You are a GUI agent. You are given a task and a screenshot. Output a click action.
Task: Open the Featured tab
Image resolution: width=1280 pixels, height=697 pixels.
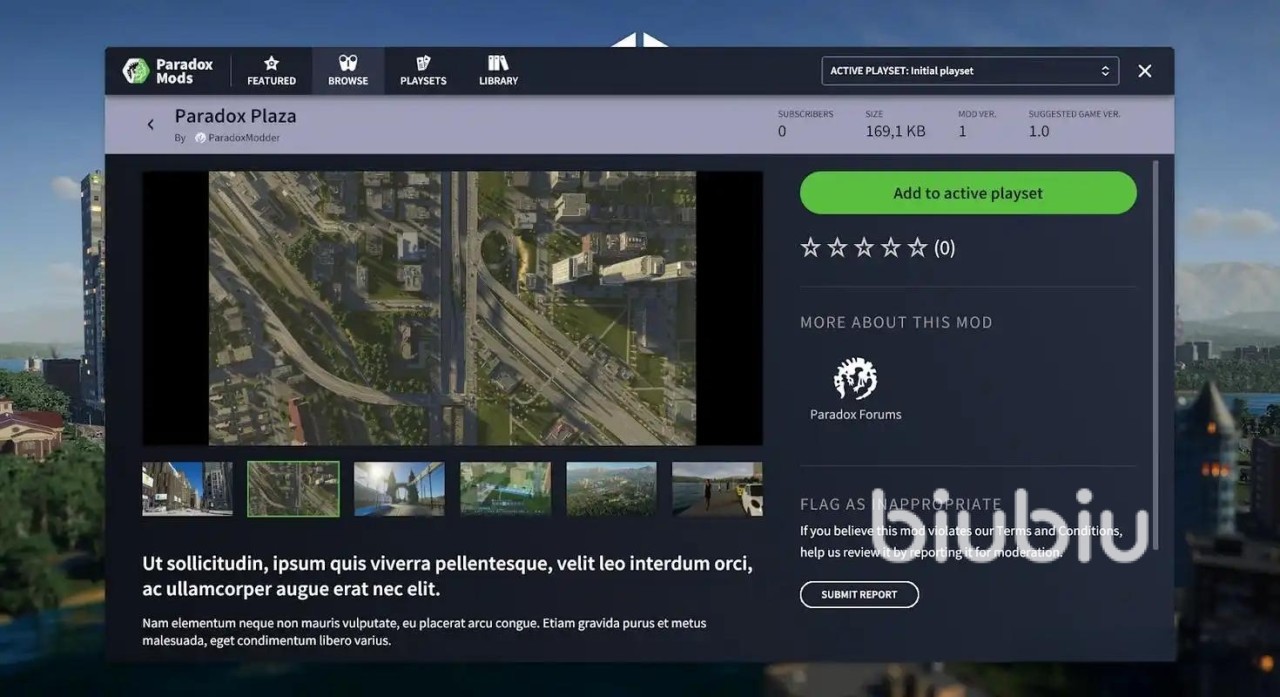[x=271, y=71]
